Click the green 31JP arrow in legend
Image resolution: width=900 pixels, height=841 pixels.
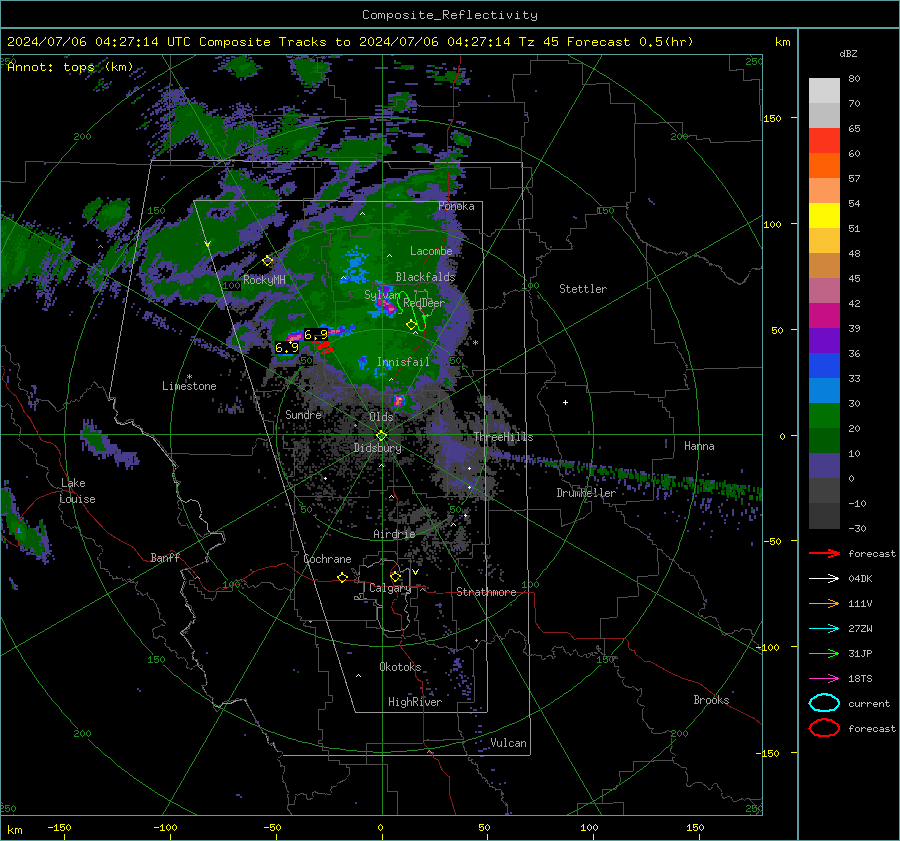[824, 653]
